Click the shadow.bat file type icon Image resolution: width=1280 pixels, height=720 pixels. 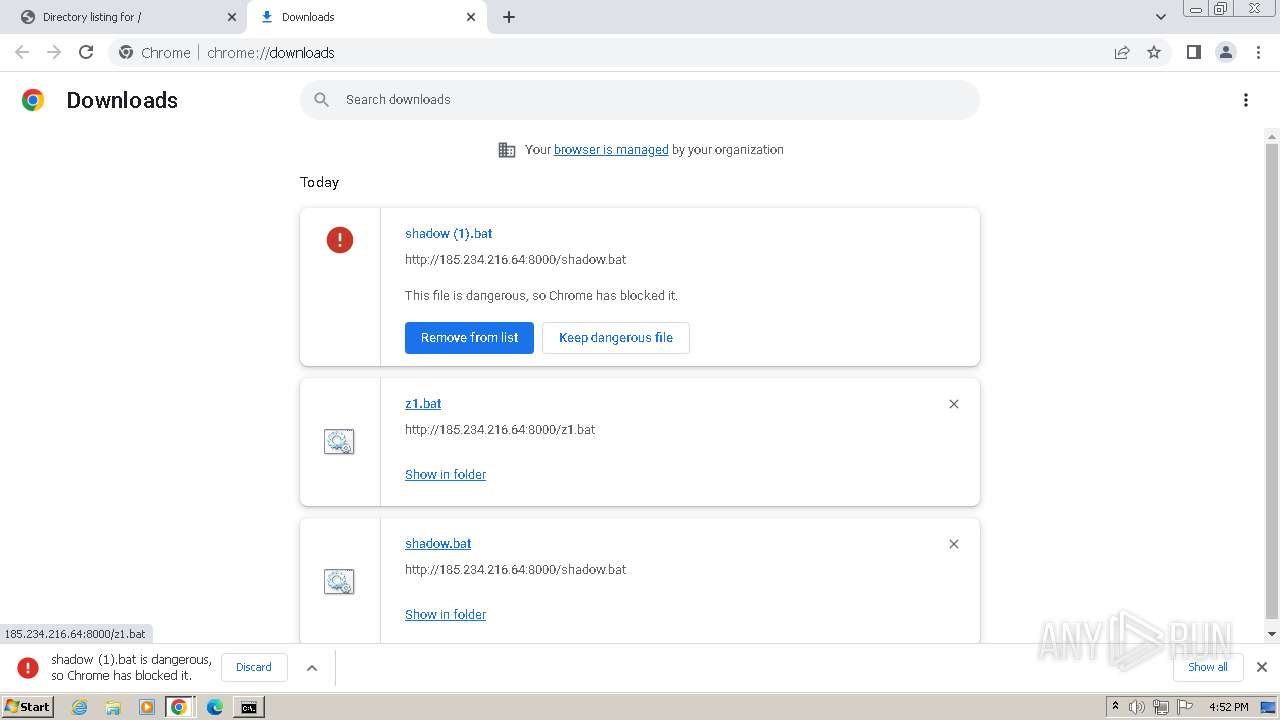[x=339, y=582]
